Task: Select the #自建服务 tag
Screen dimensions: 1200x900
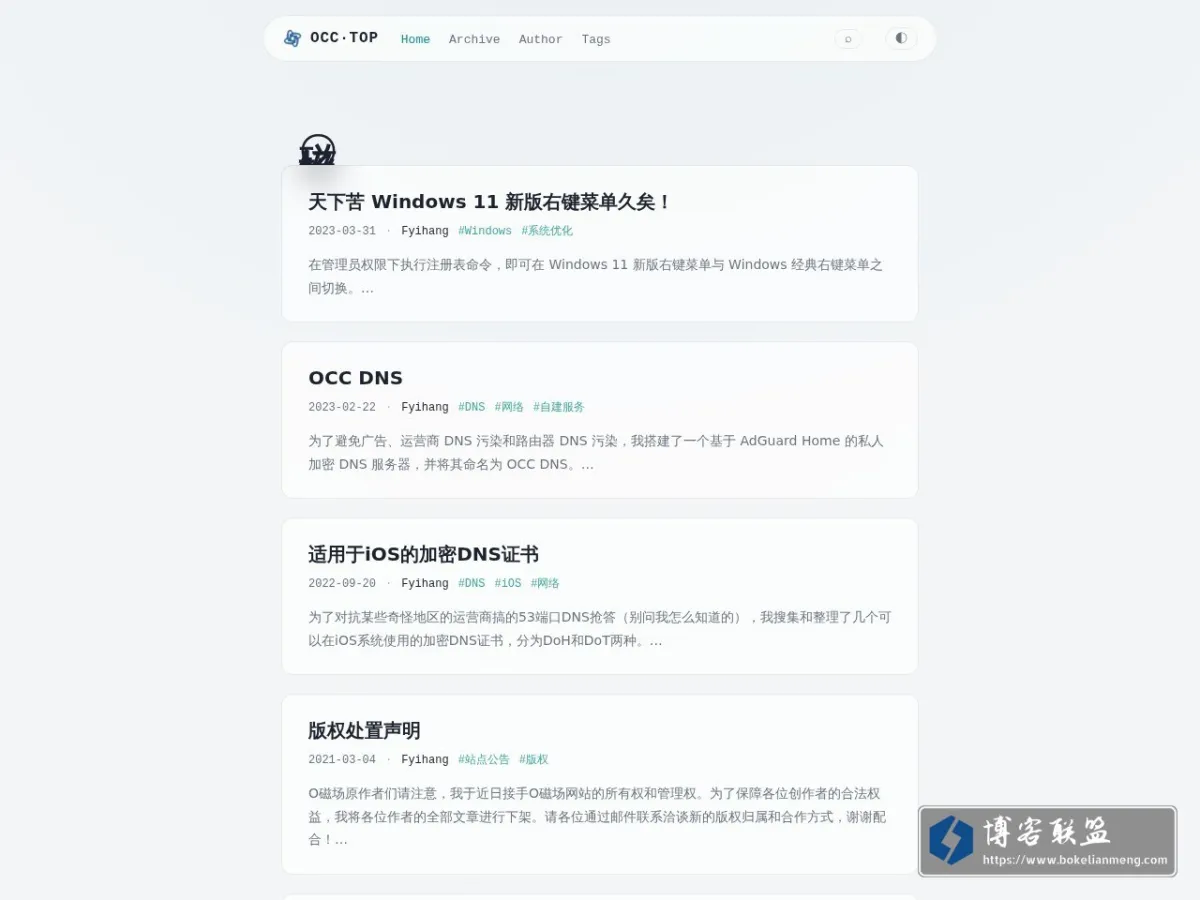Action: pyautogui.click(x=559, y=407)
